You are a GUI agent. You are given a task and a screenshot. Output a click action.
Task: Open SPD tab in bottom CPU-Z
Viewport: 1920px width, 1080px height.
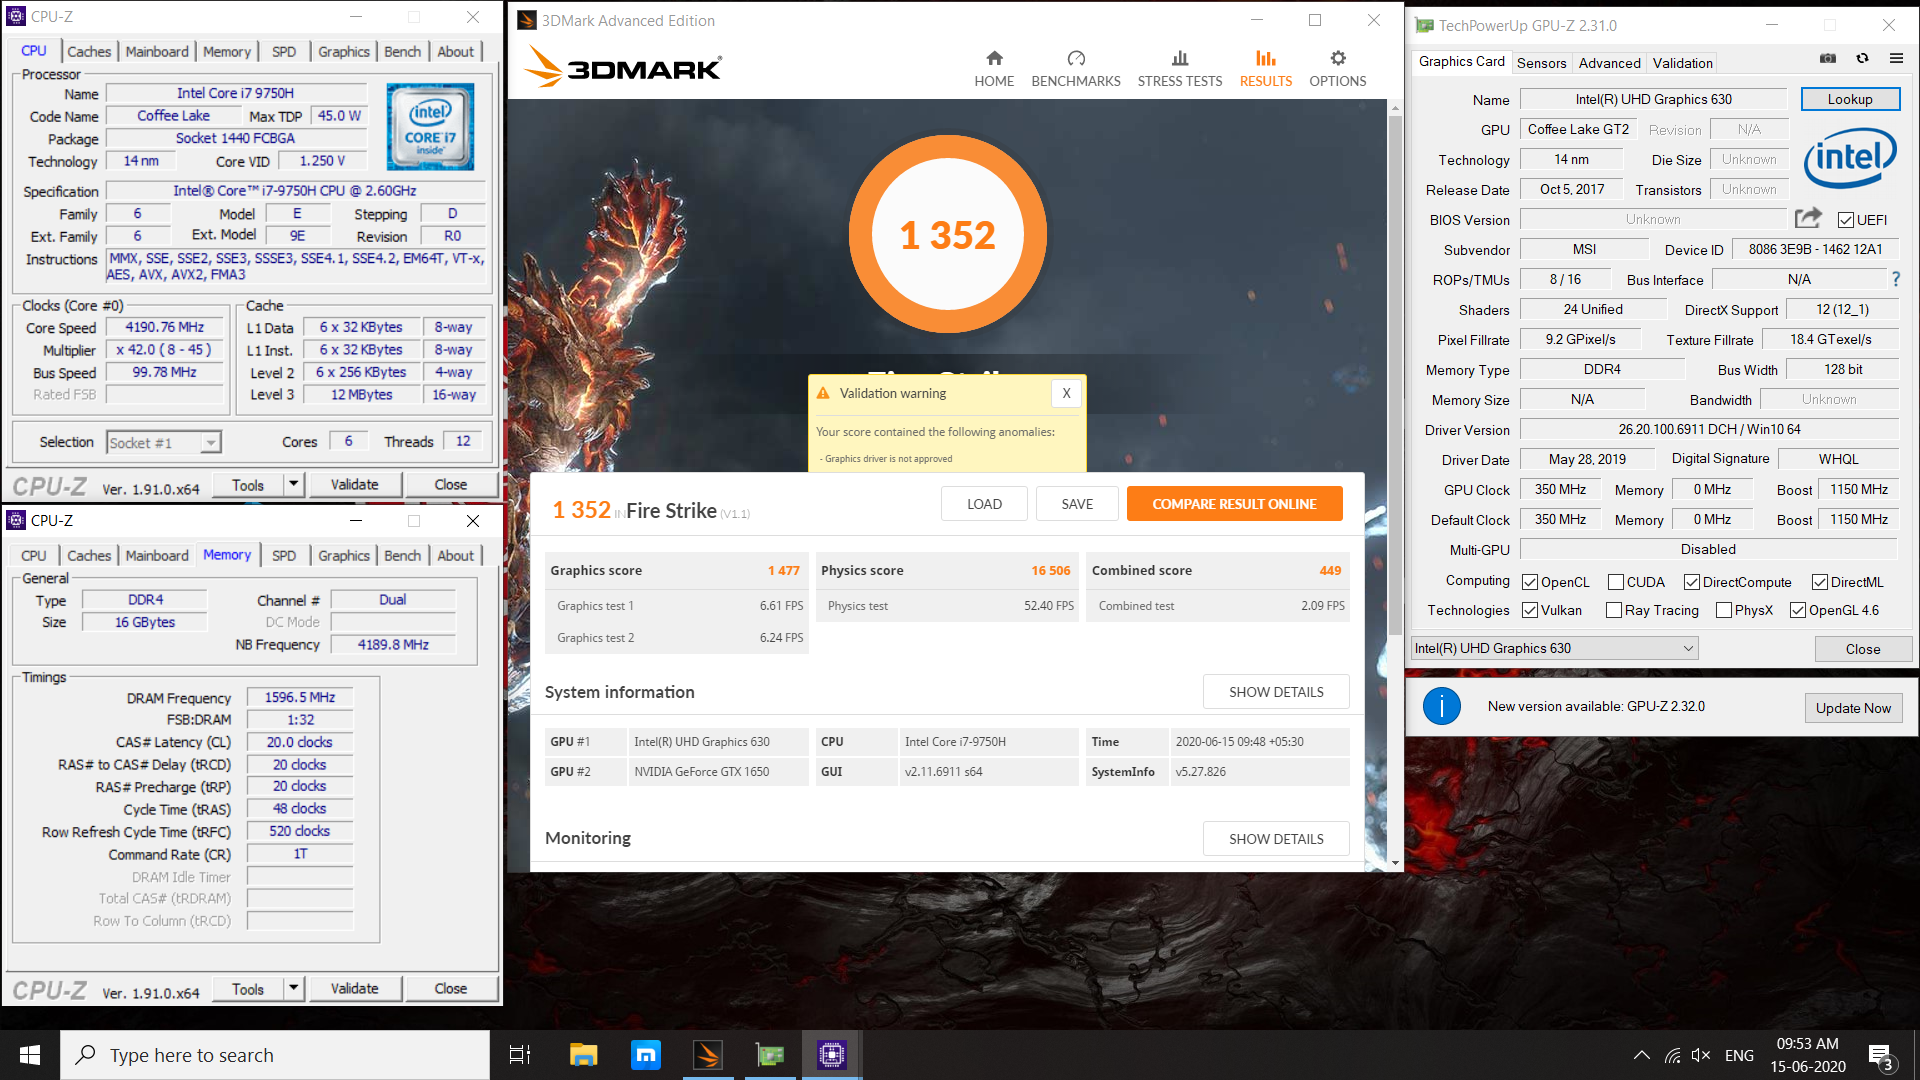click(284, 555)
